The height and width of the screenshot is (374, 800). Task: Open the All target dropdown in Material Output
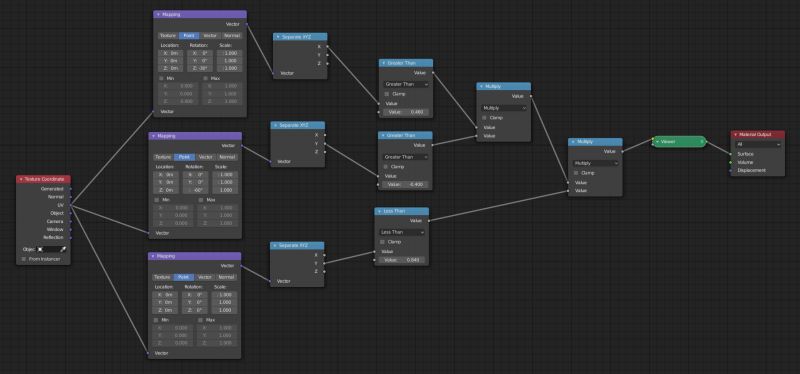(x=758, y=144)
